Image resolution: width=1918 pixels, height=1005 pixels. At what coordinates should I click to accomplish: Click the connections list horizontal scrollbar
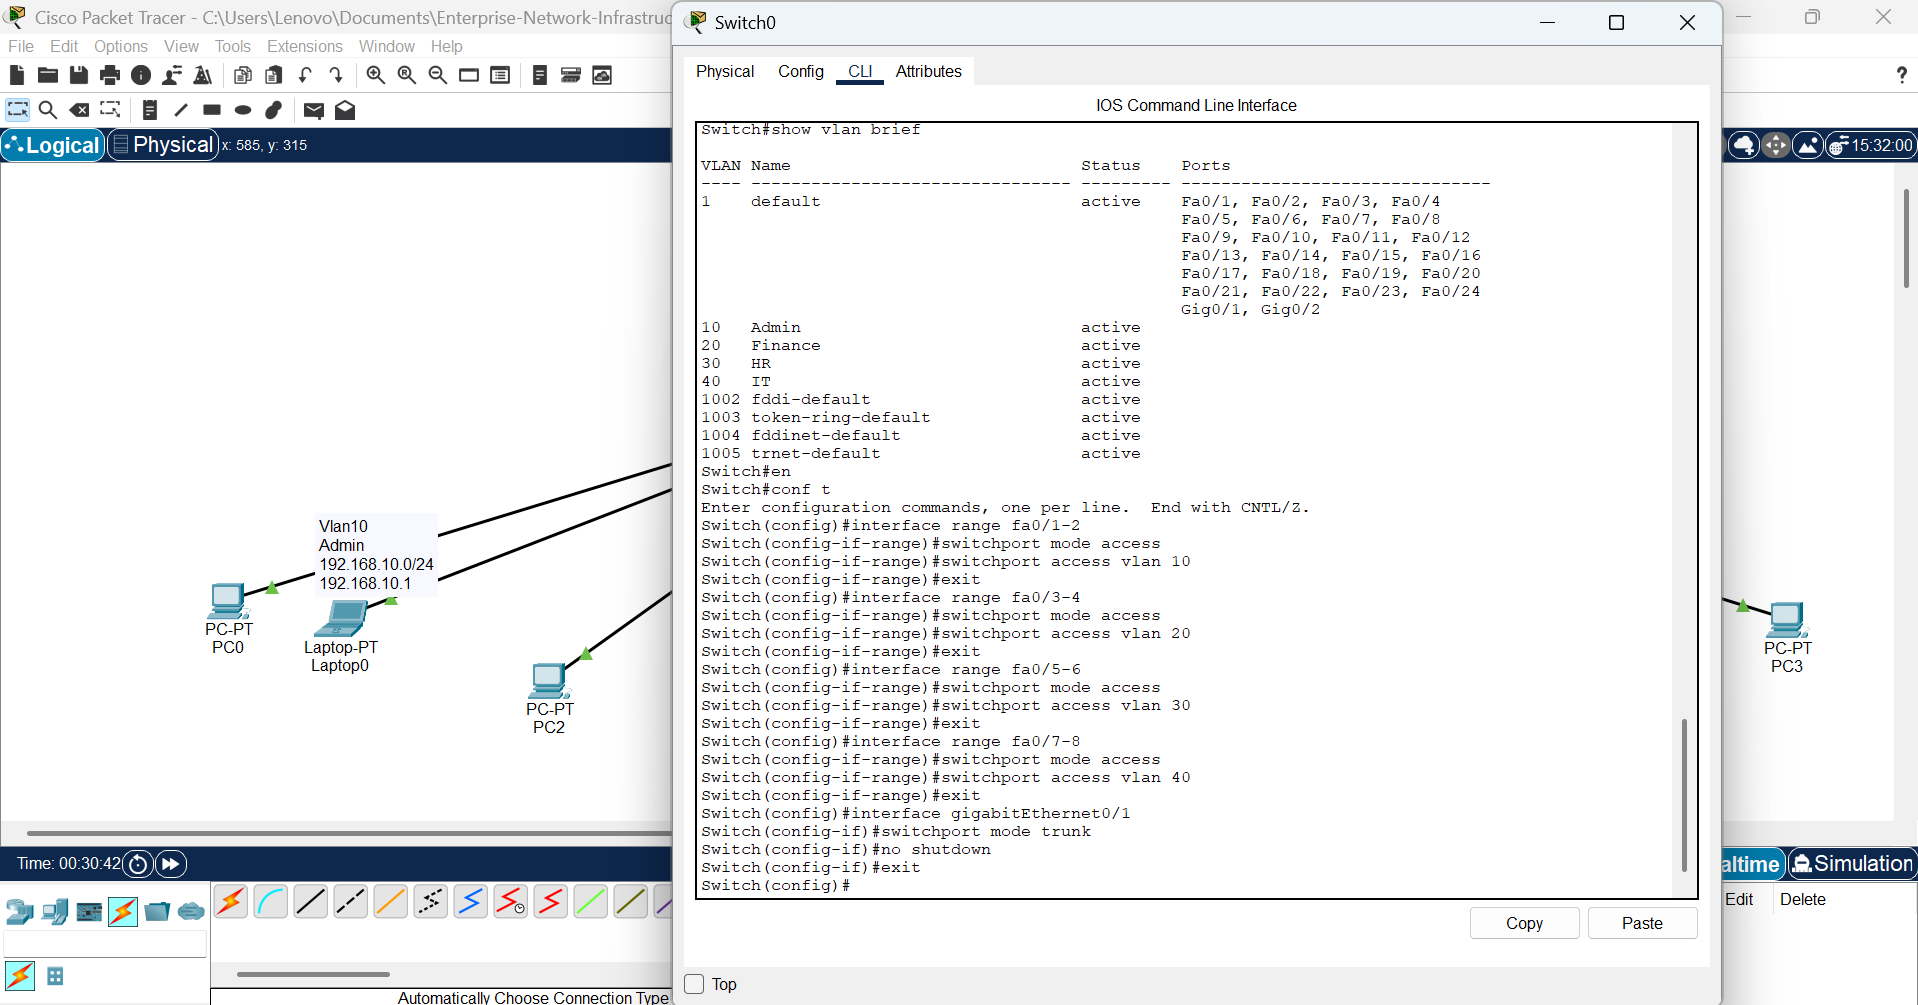tap(313, 973)
